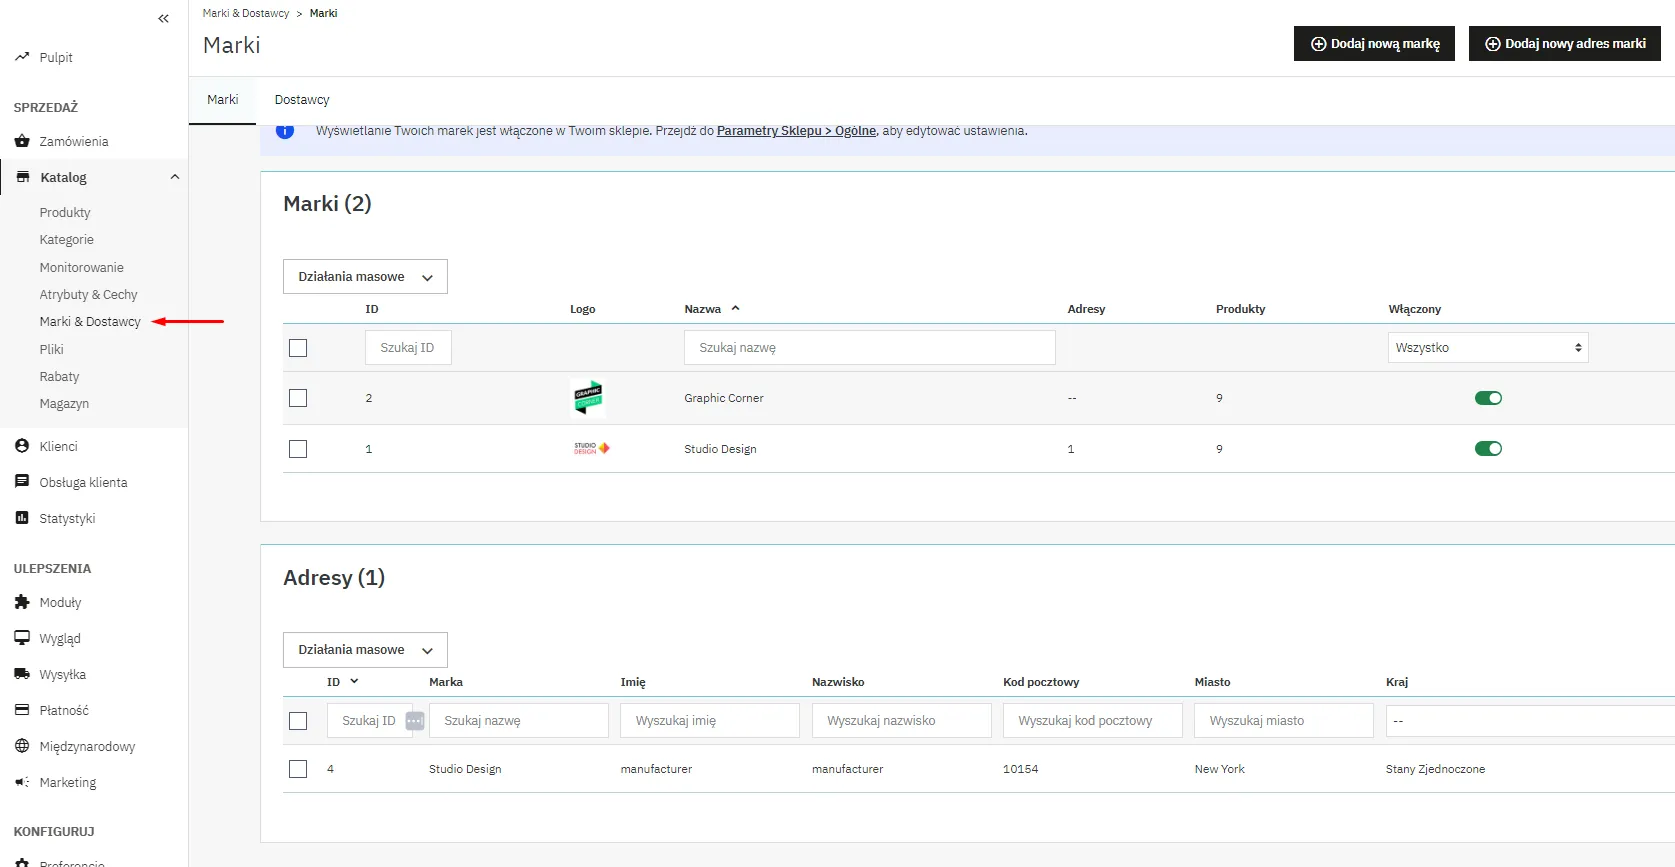Viewport: 1675px width, 867px height.
Task: Disable the Graphic Corner brand toggle
Action: (x=1488, y=398)
